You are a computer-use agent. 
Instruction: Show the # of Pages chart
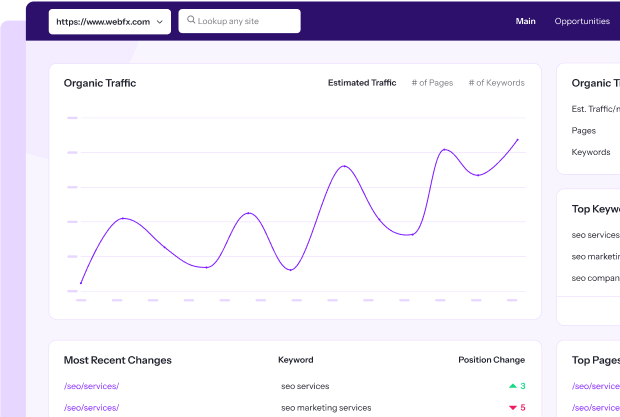point(432,83)
